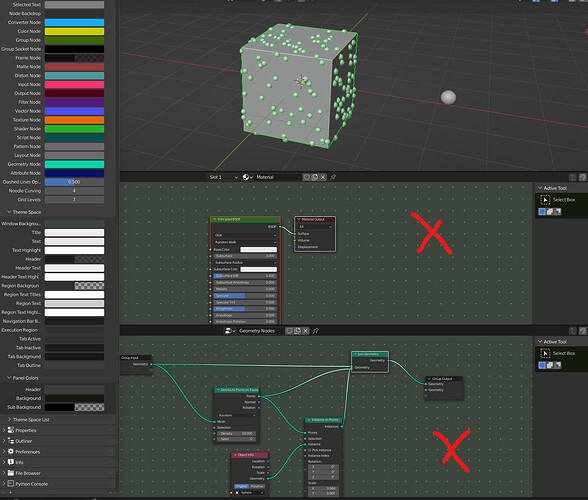Adjust the Specular slider on Principled BSDF
The width and height of the screenshot is (588, 500).
point(245,296)
